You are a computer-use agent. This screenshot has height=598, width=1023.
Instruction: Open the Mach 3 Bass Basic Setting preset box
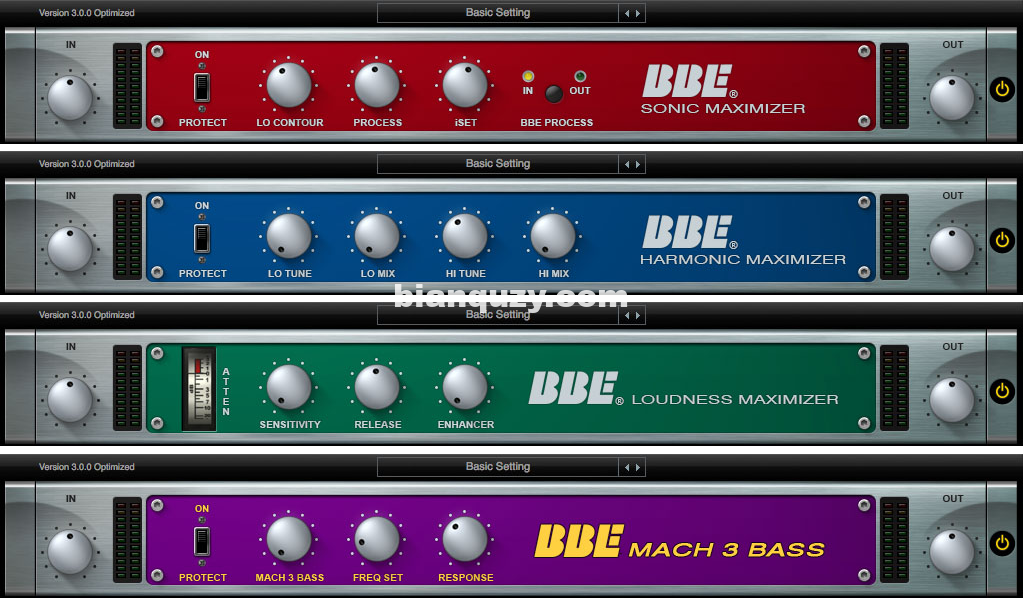[x=498, y=467]
